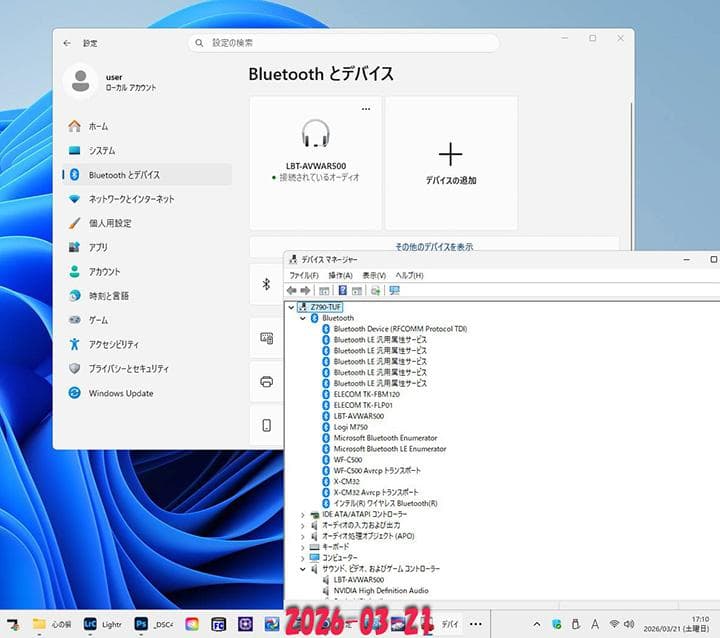Expand the オーディオの入力および出力 node
720x638 pixels.
[x=303, y=525]
